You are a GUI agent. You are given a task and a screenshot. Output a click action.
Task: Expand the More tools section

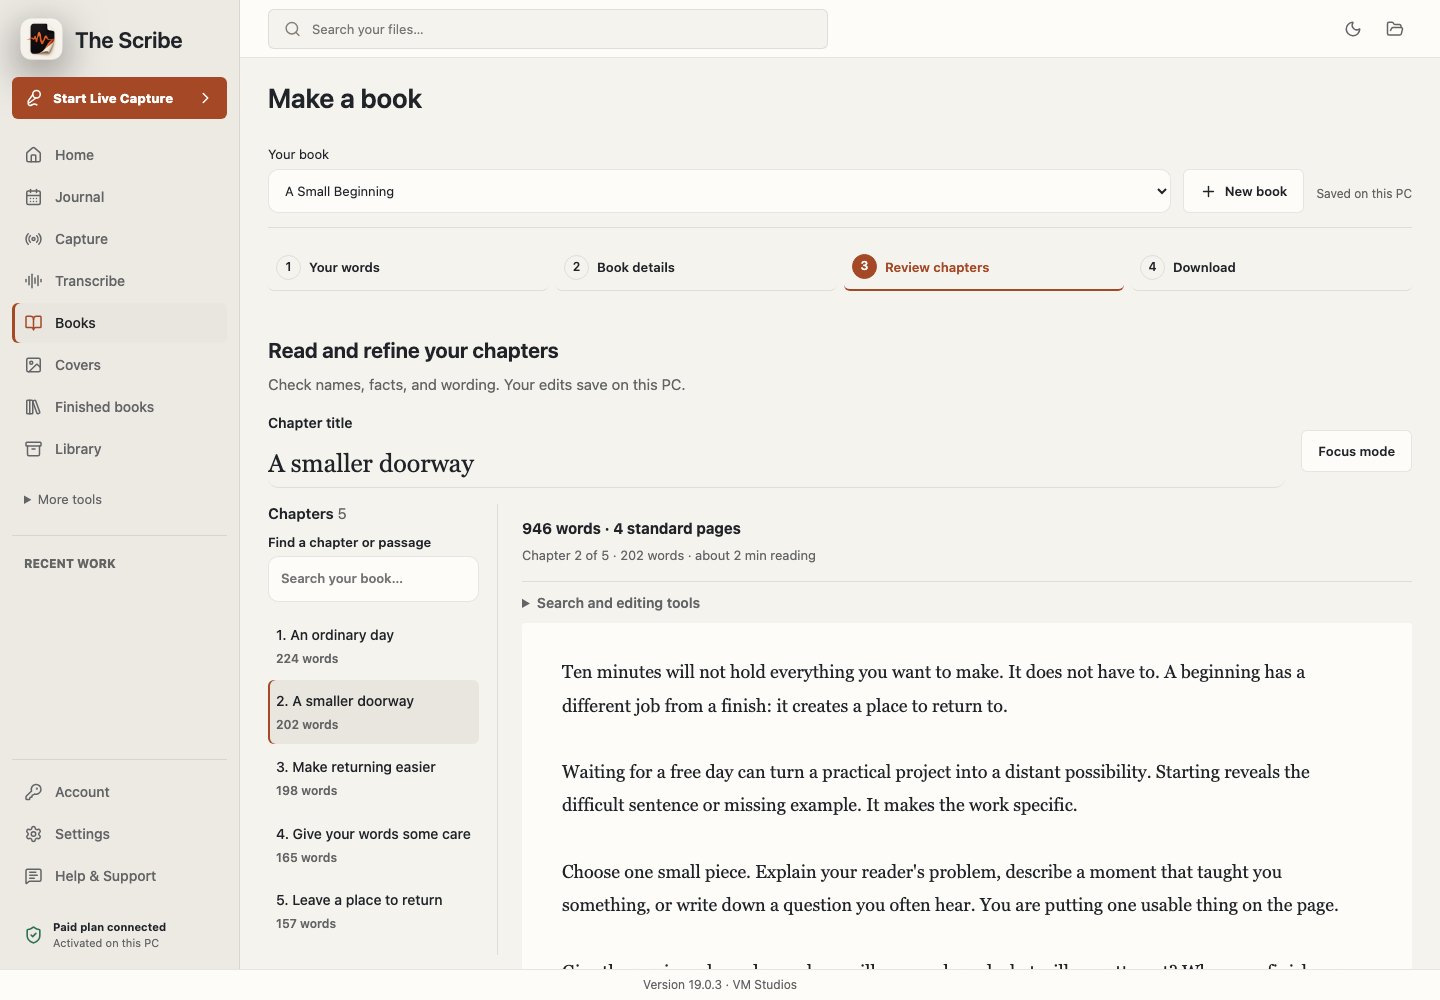coord(63,500)
